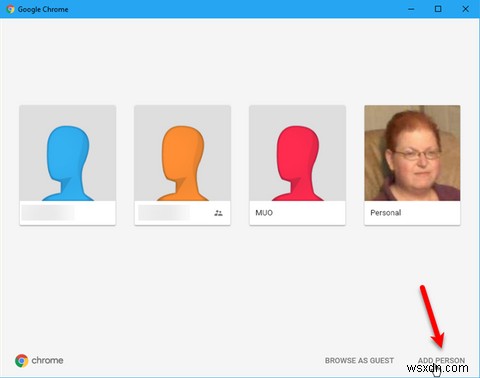
Task: Select the MUO profile with red avatar
Action: click(x=297, y=165)
